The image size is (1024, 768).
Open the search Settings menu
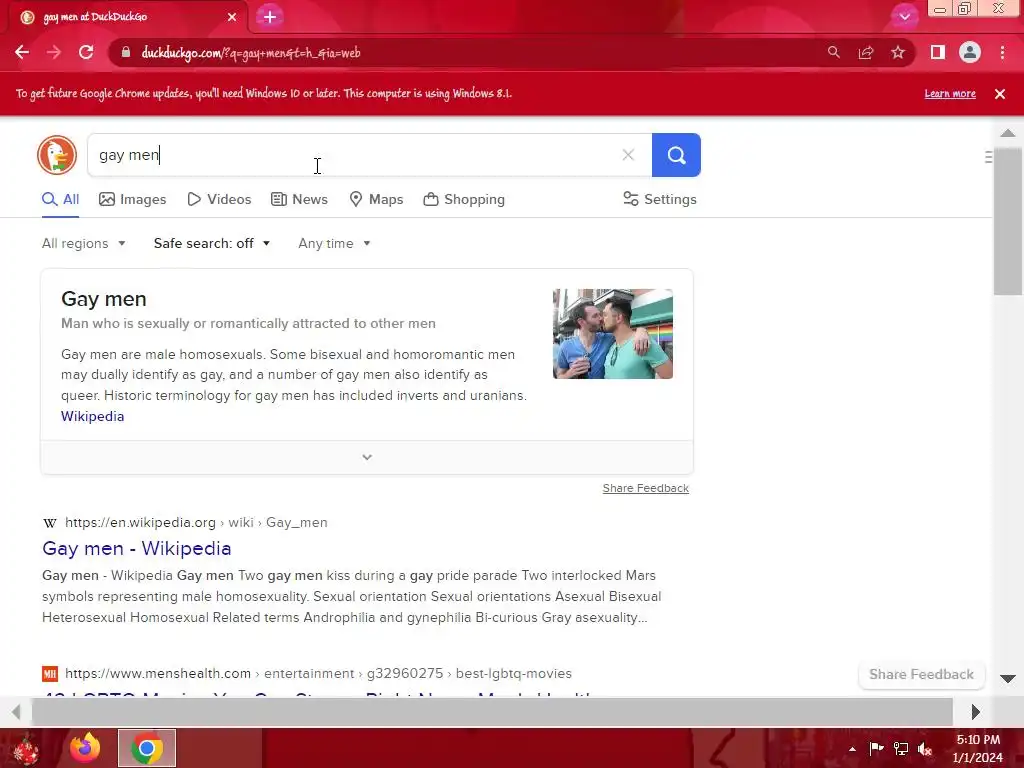(x=660, y=199)
